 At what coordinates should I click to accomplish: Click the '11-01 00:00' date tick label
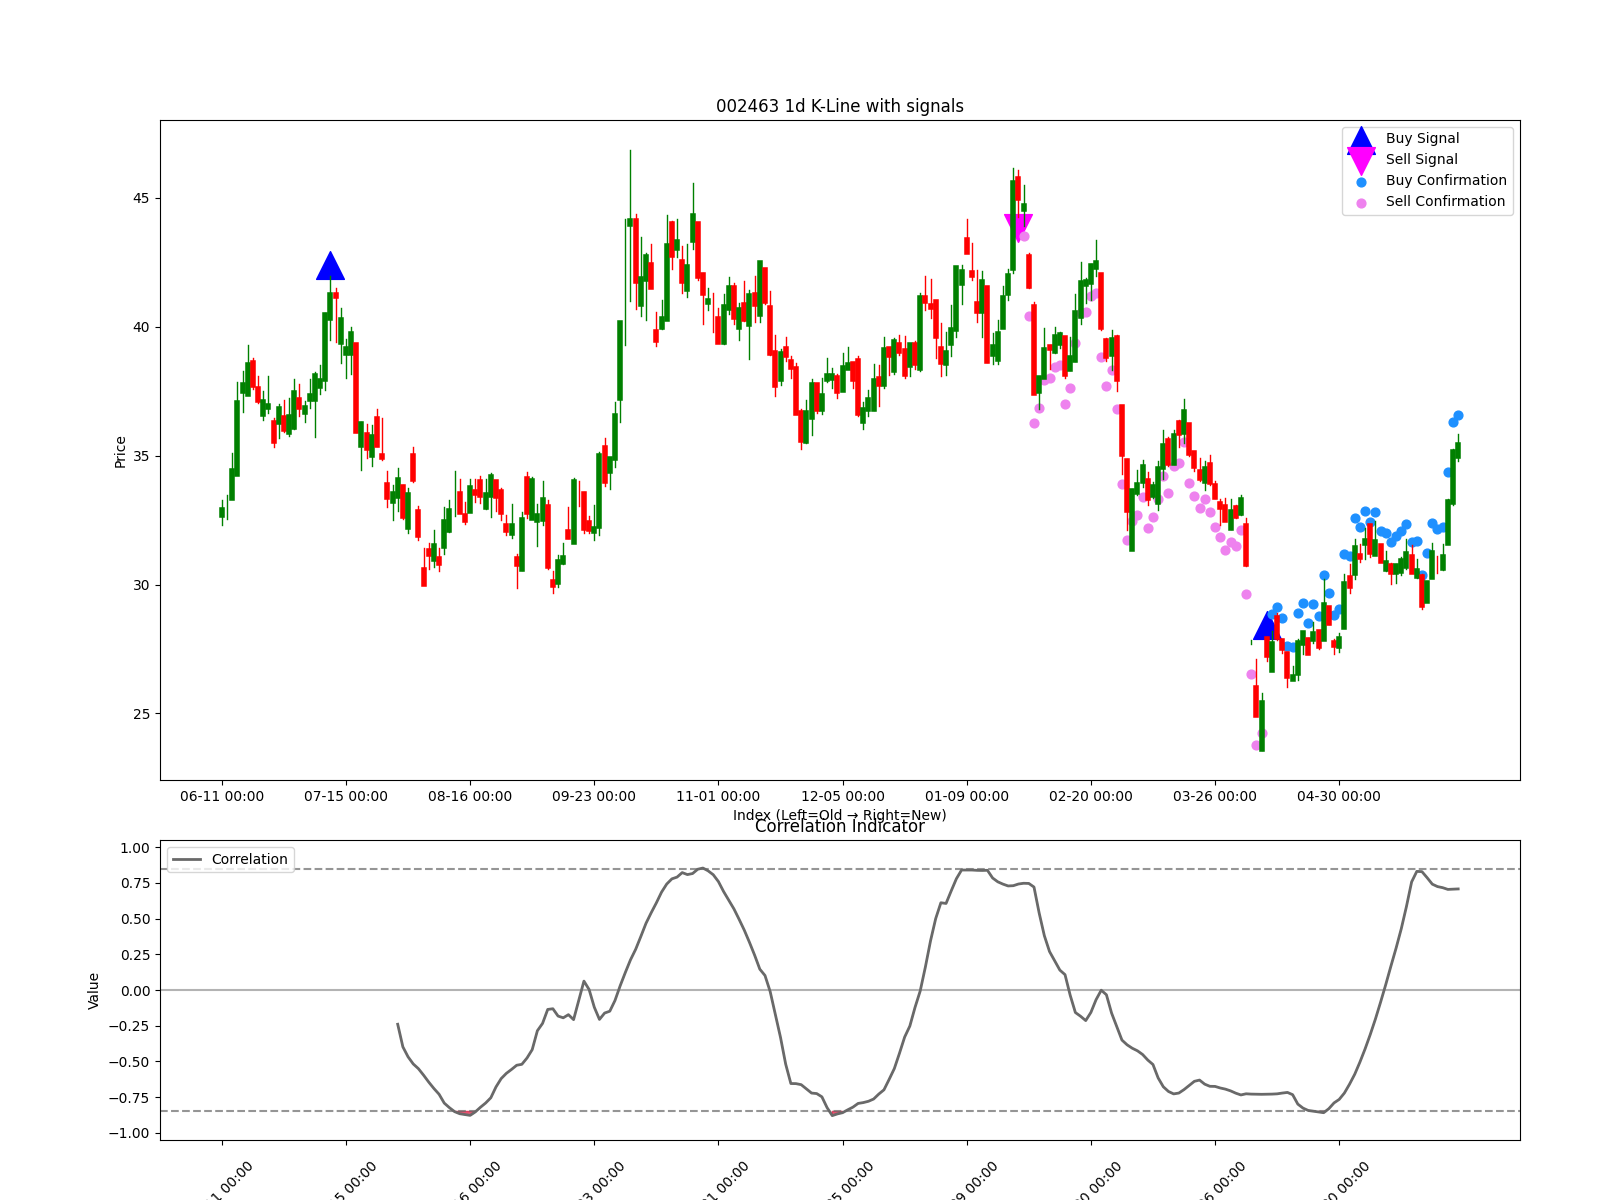[718, 797]
